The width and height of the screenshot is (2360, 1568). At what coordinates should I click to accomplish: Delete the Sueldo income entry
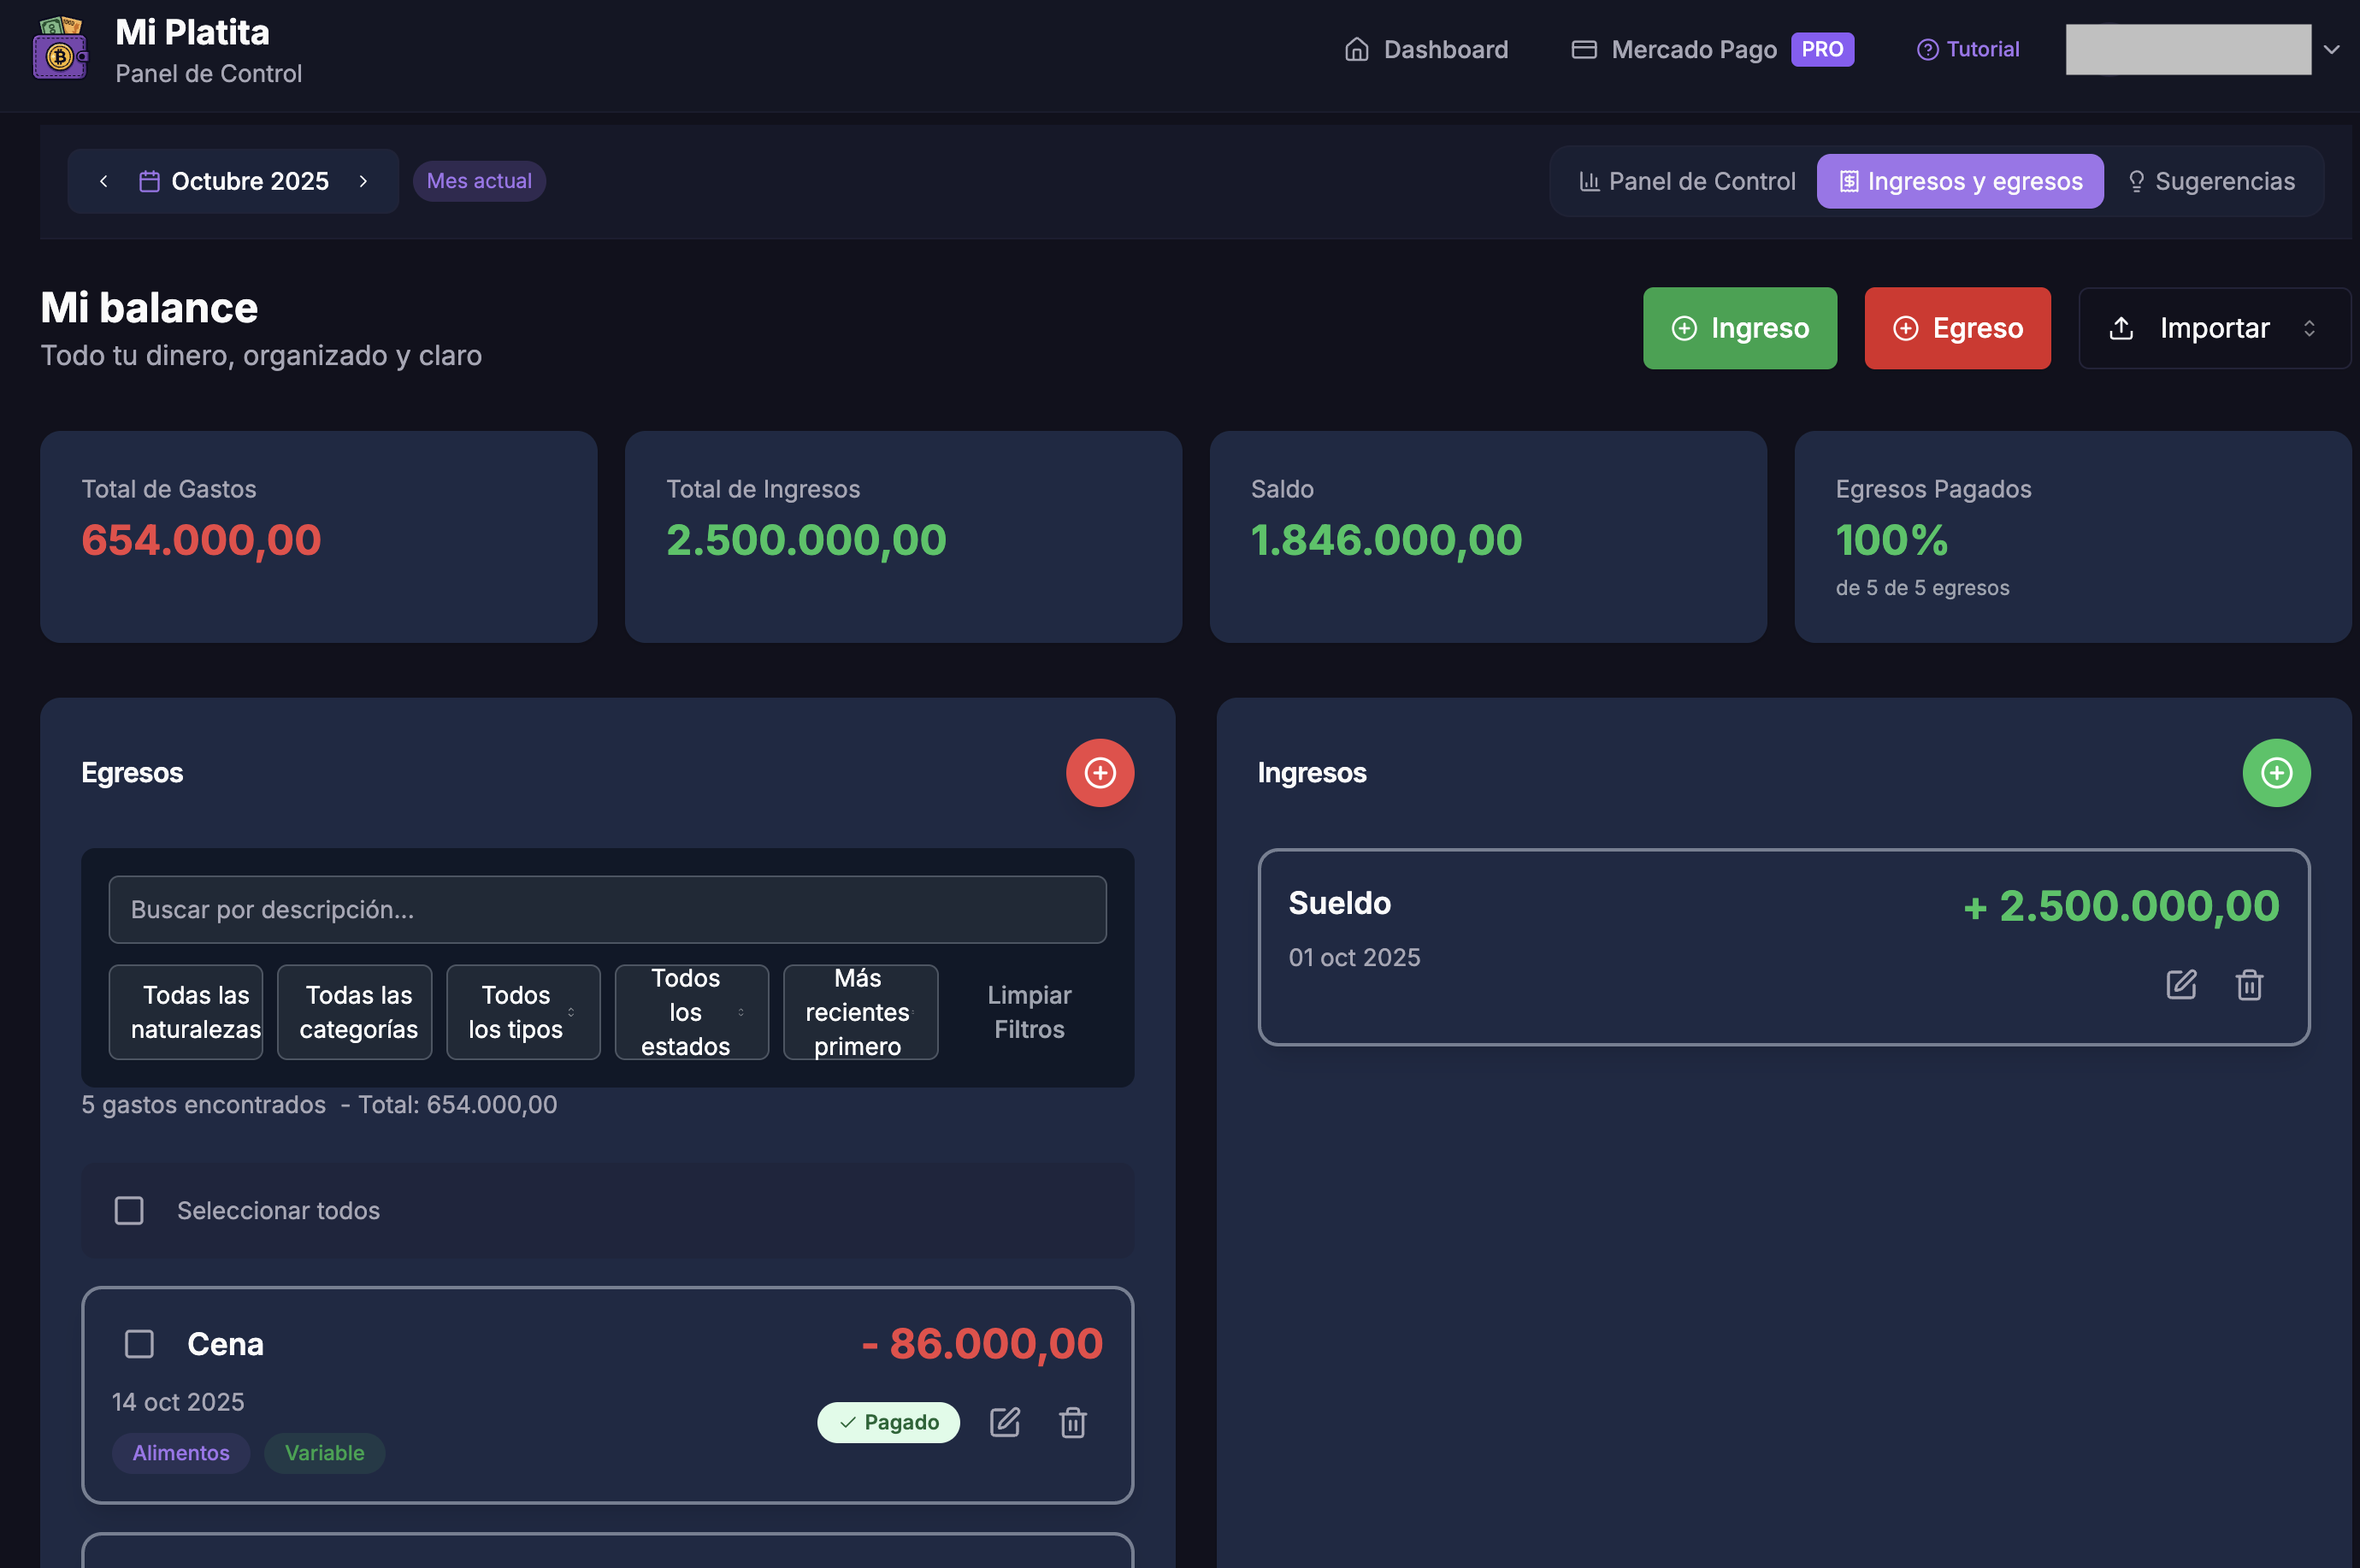click(2249, 985)
